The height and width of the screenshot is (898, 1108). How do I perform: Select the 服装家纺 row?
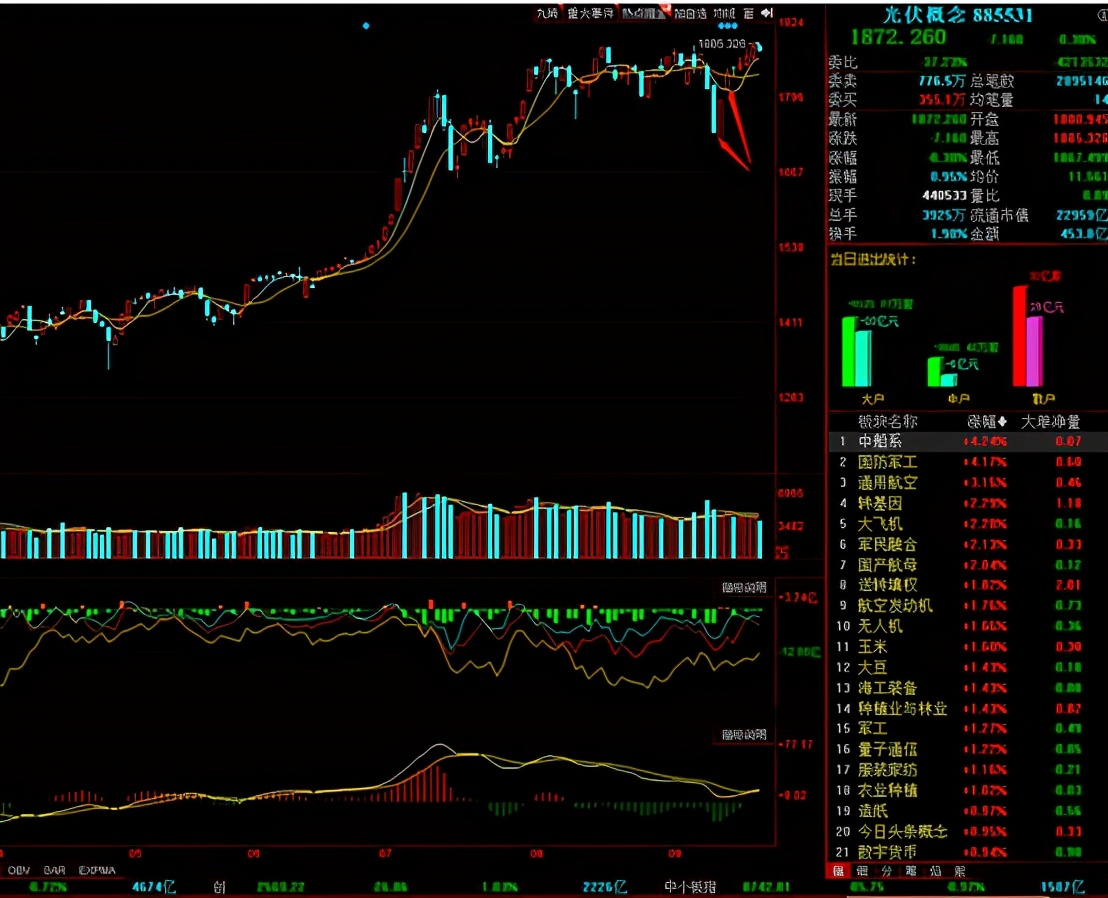pyautogui.click(x=968, y=769)
